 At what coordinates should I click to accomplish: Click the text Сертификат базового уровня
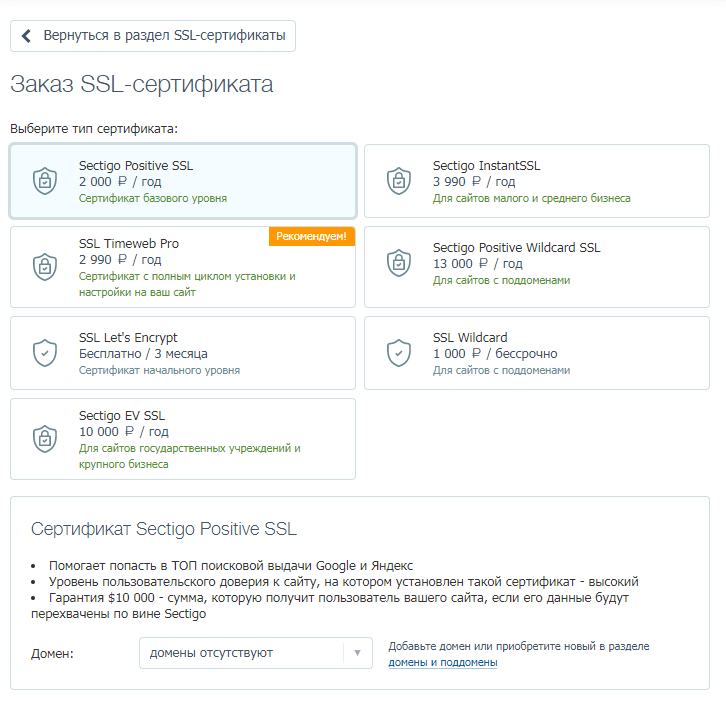[153, 199]
